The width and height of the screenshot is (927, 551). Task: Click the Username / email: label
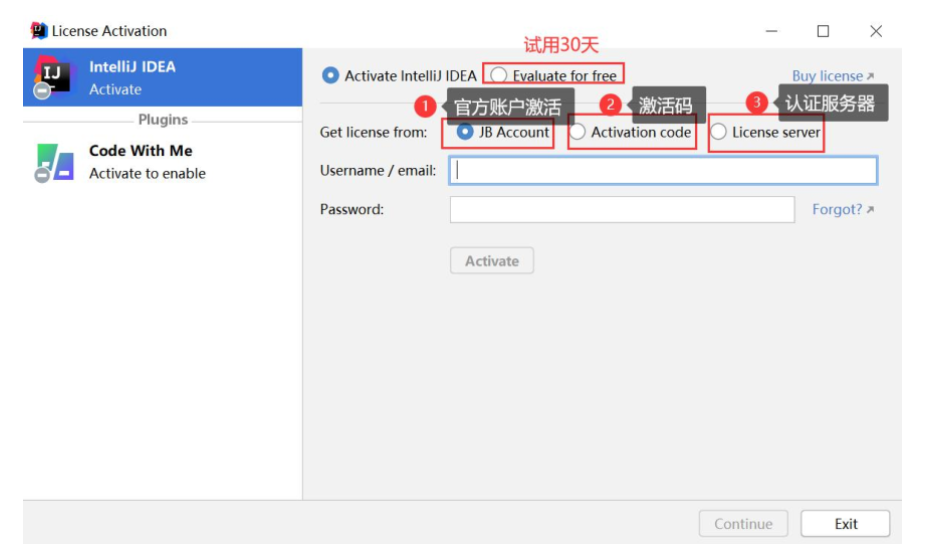pyautogui.click(x=378, y=170)
